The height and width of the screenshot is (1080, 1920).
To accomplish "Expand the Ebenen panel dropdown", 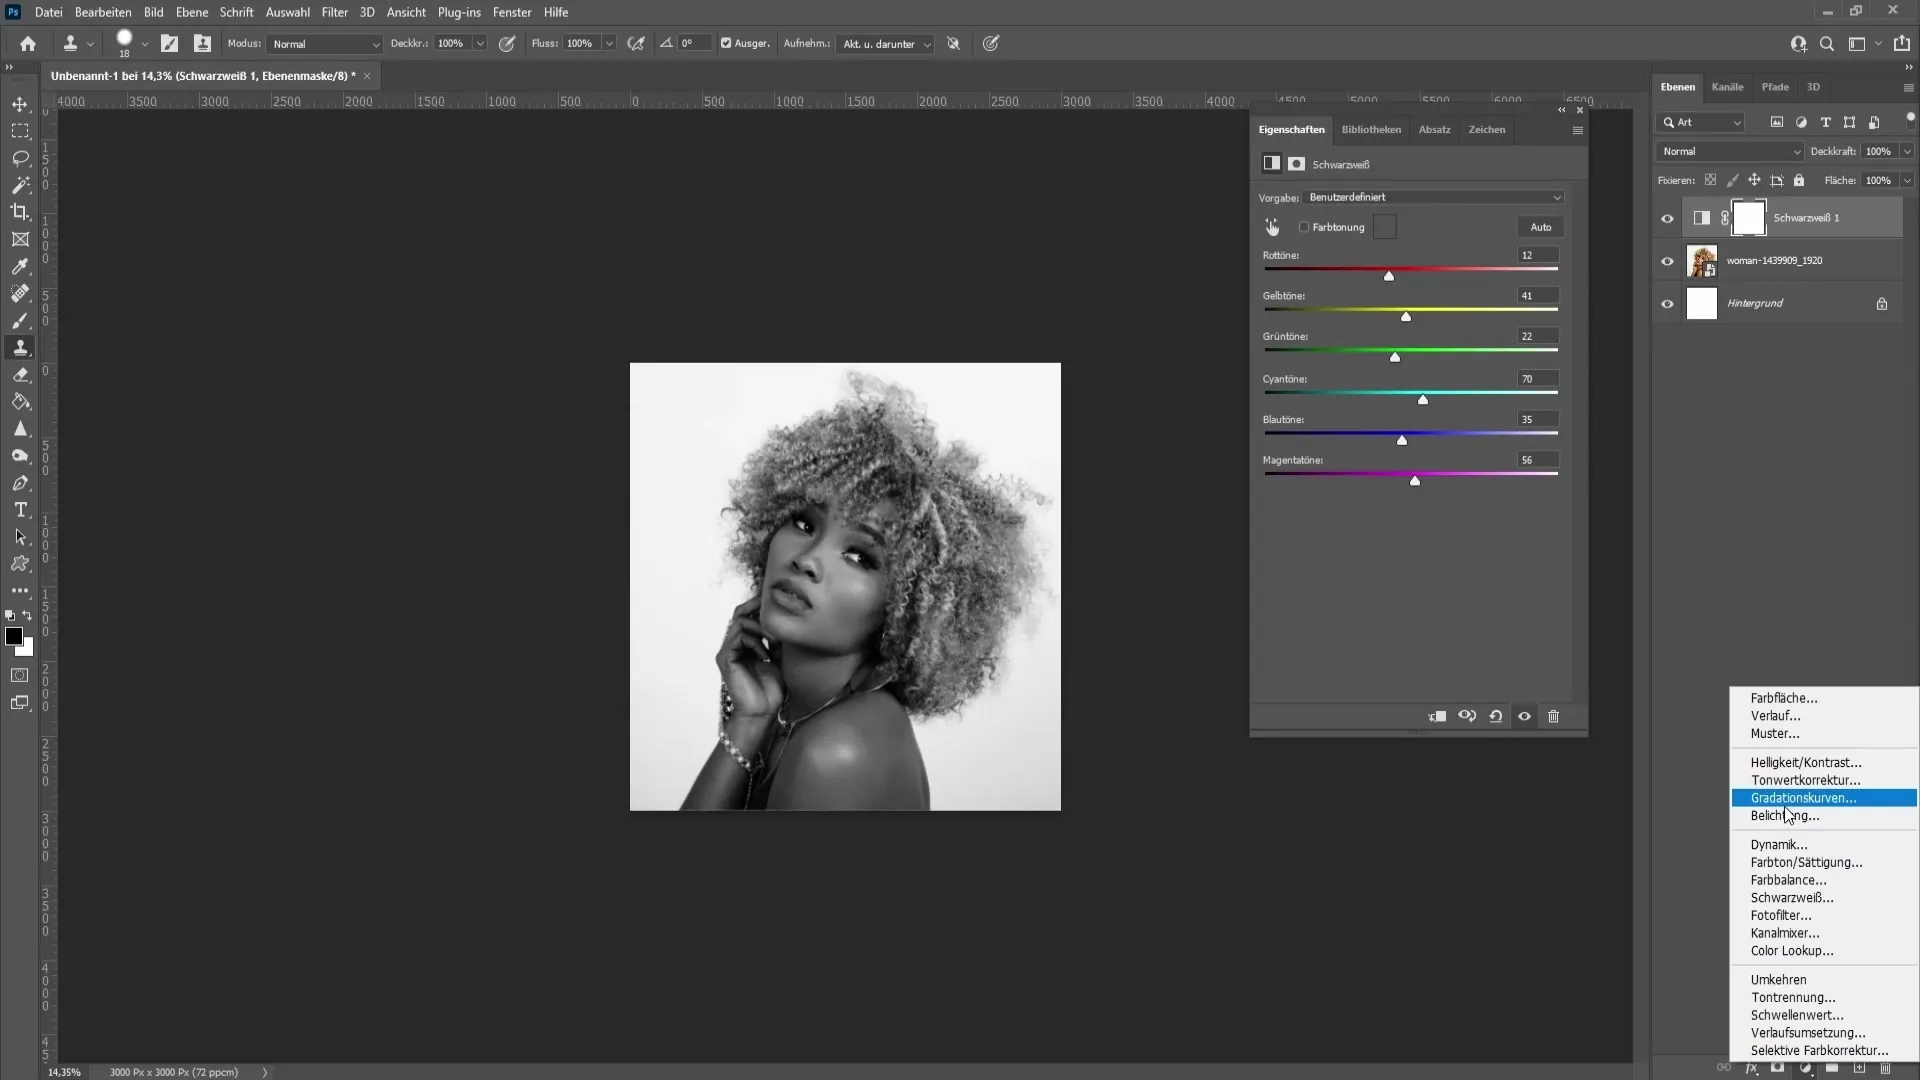I will tap(1911, 87).
